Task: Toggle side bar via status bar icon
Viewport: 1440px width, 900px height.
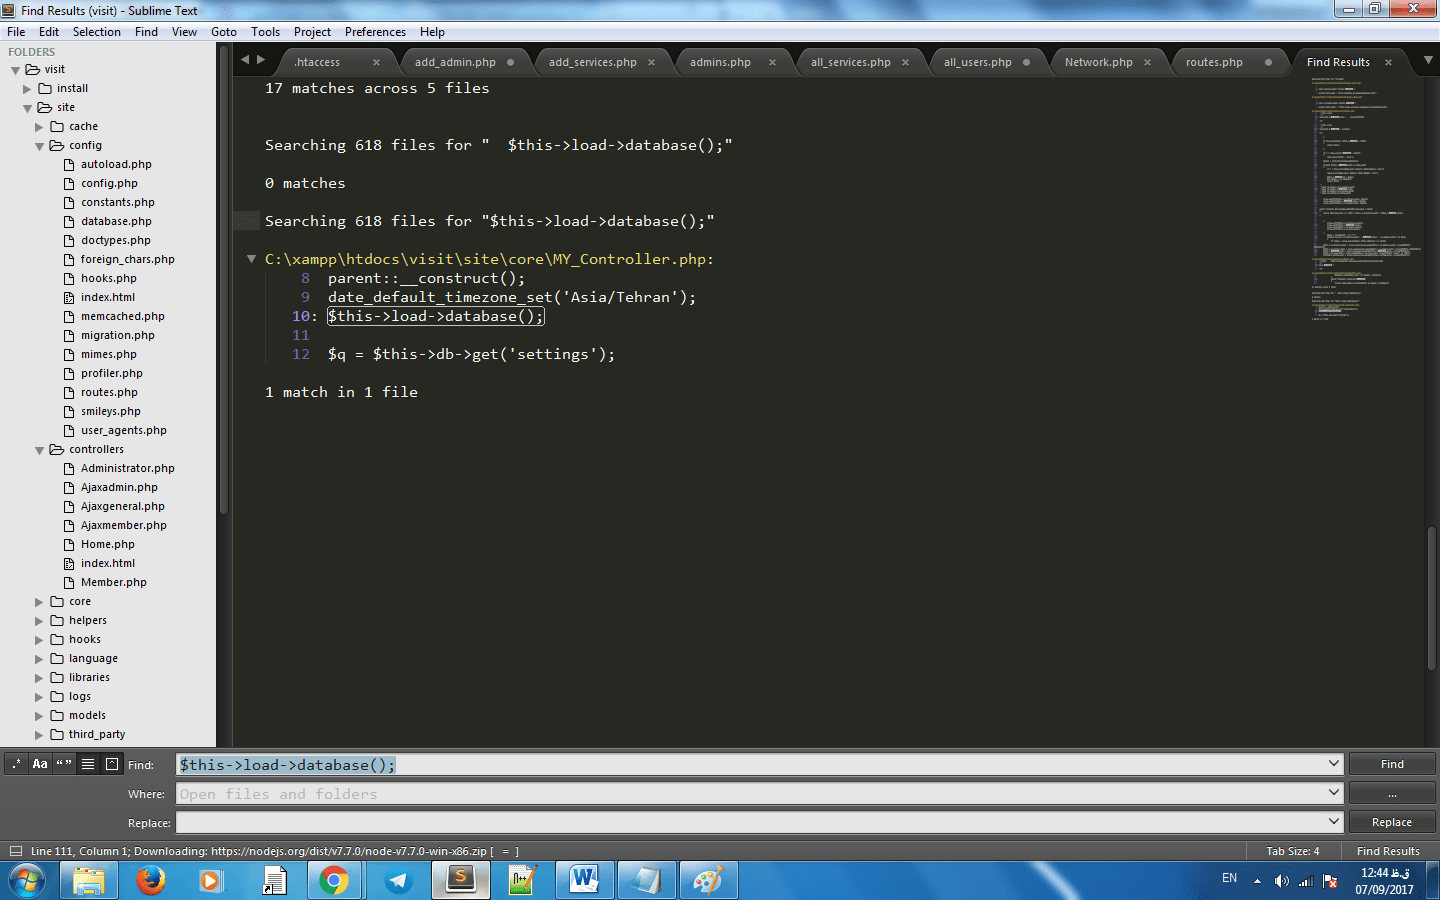Action: 15,851
